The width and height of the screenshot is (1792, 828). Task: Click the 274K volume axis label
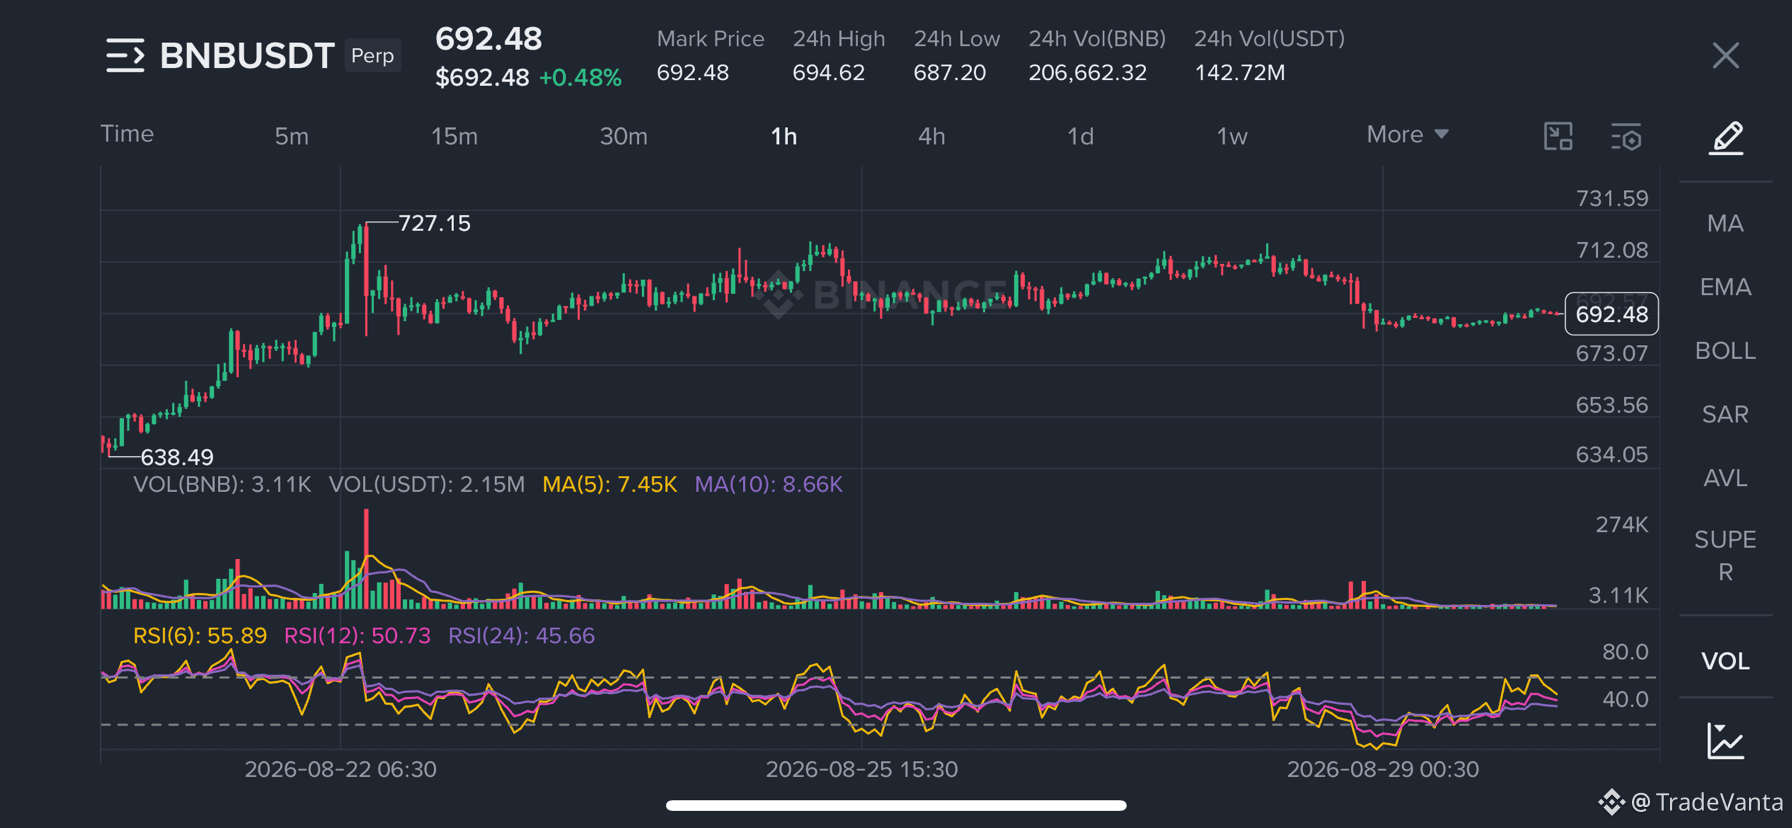1621,525
